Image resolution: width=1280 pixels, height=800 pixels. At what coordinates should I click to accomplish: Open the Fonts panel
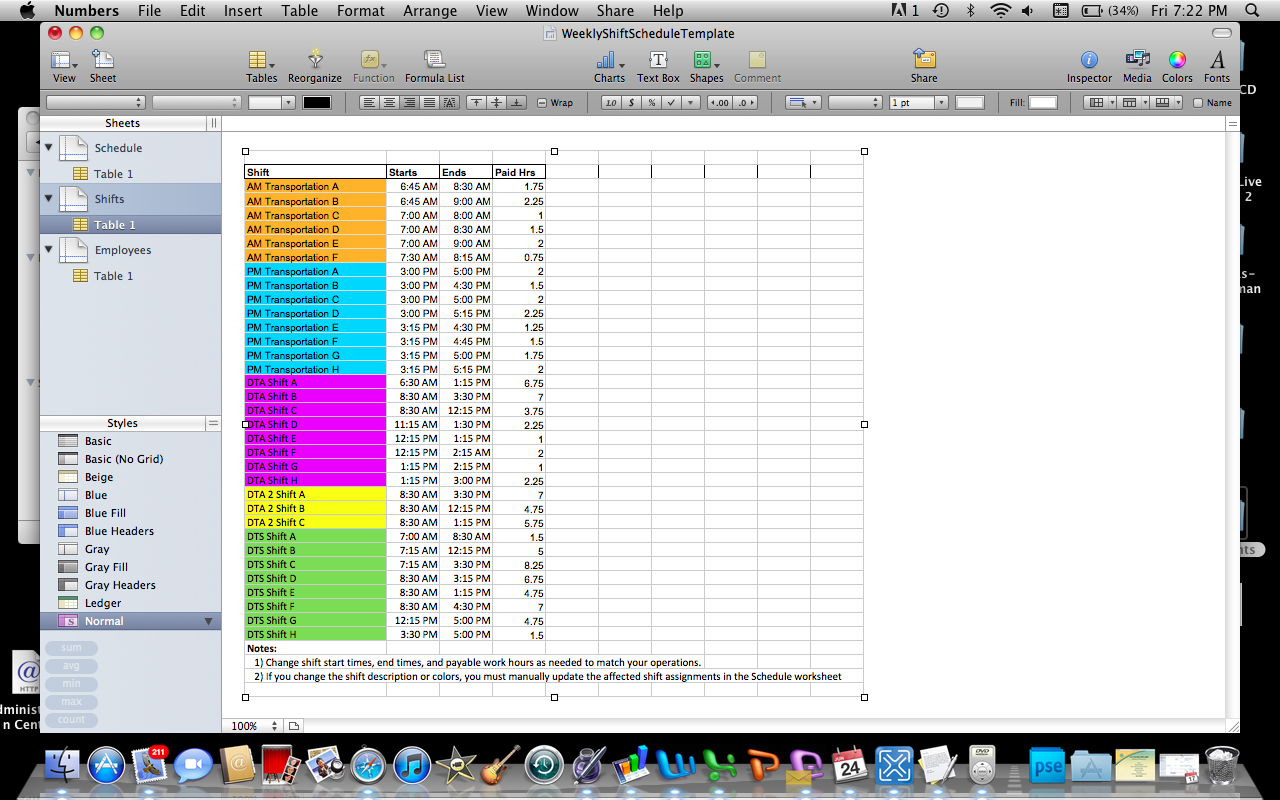(1217, 65)
